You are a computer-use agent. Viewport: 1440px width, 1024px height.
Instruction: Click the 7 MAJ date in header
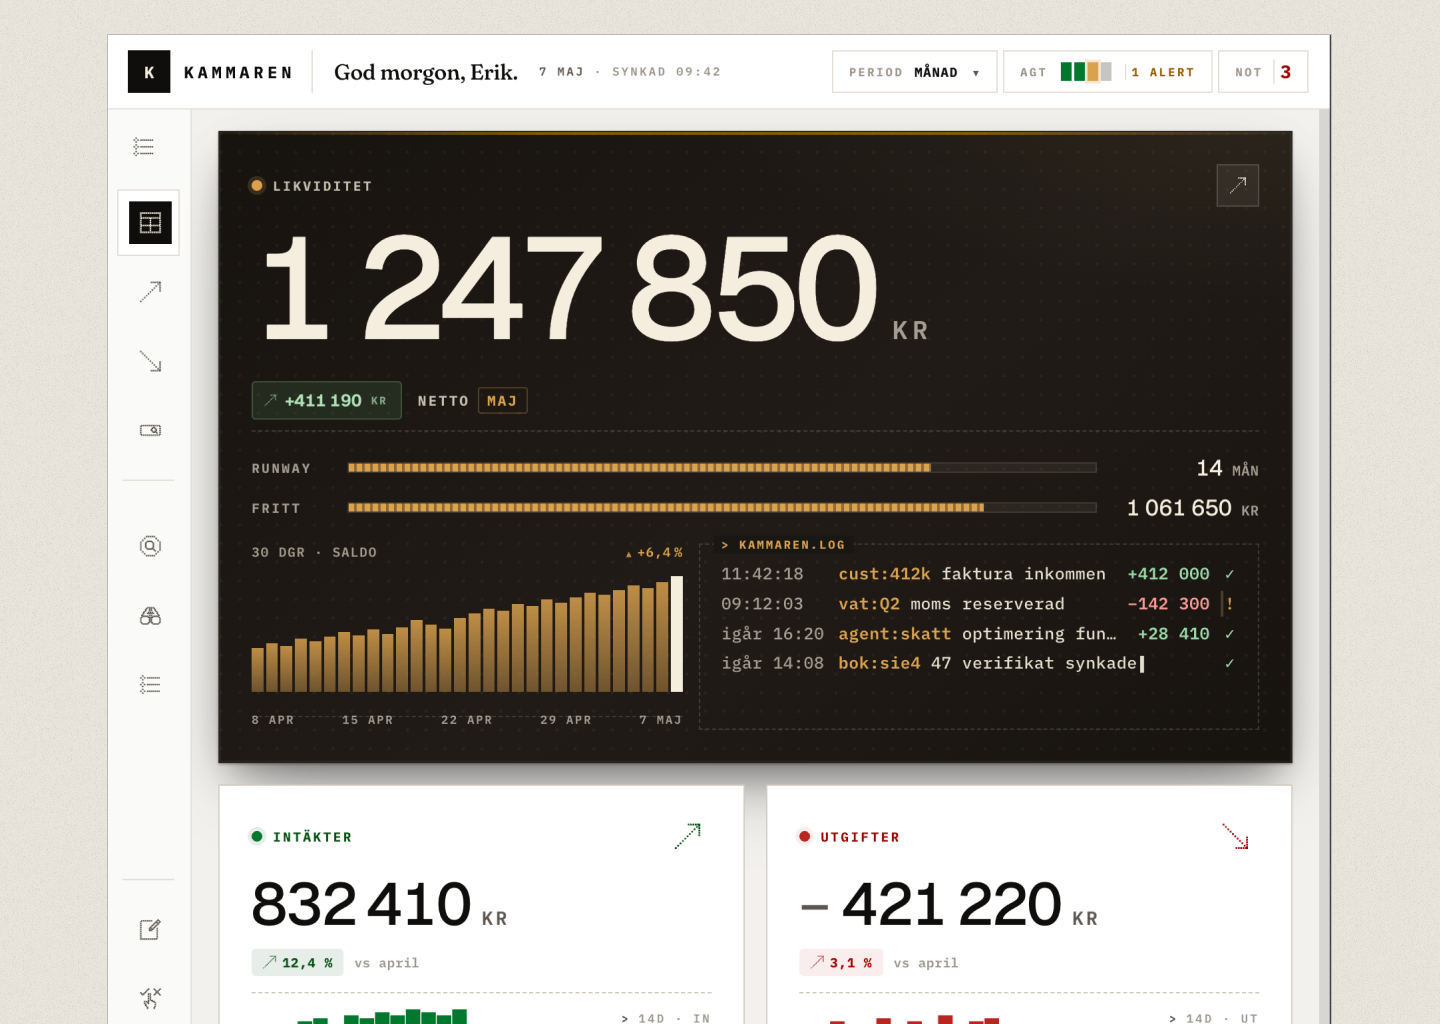tap(561, 72)
